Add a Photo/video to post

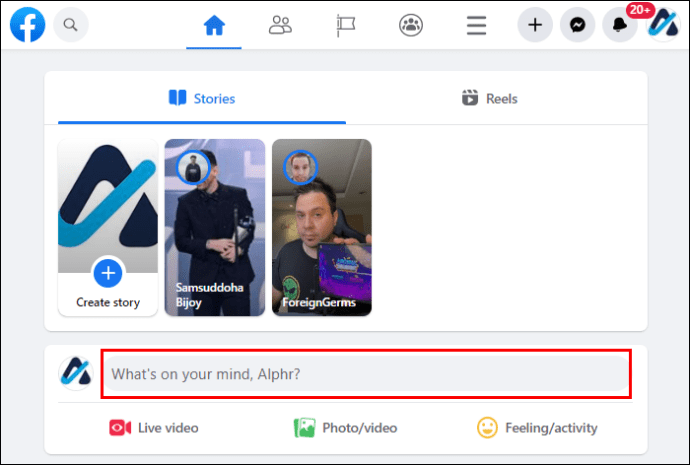pos(345,428)
